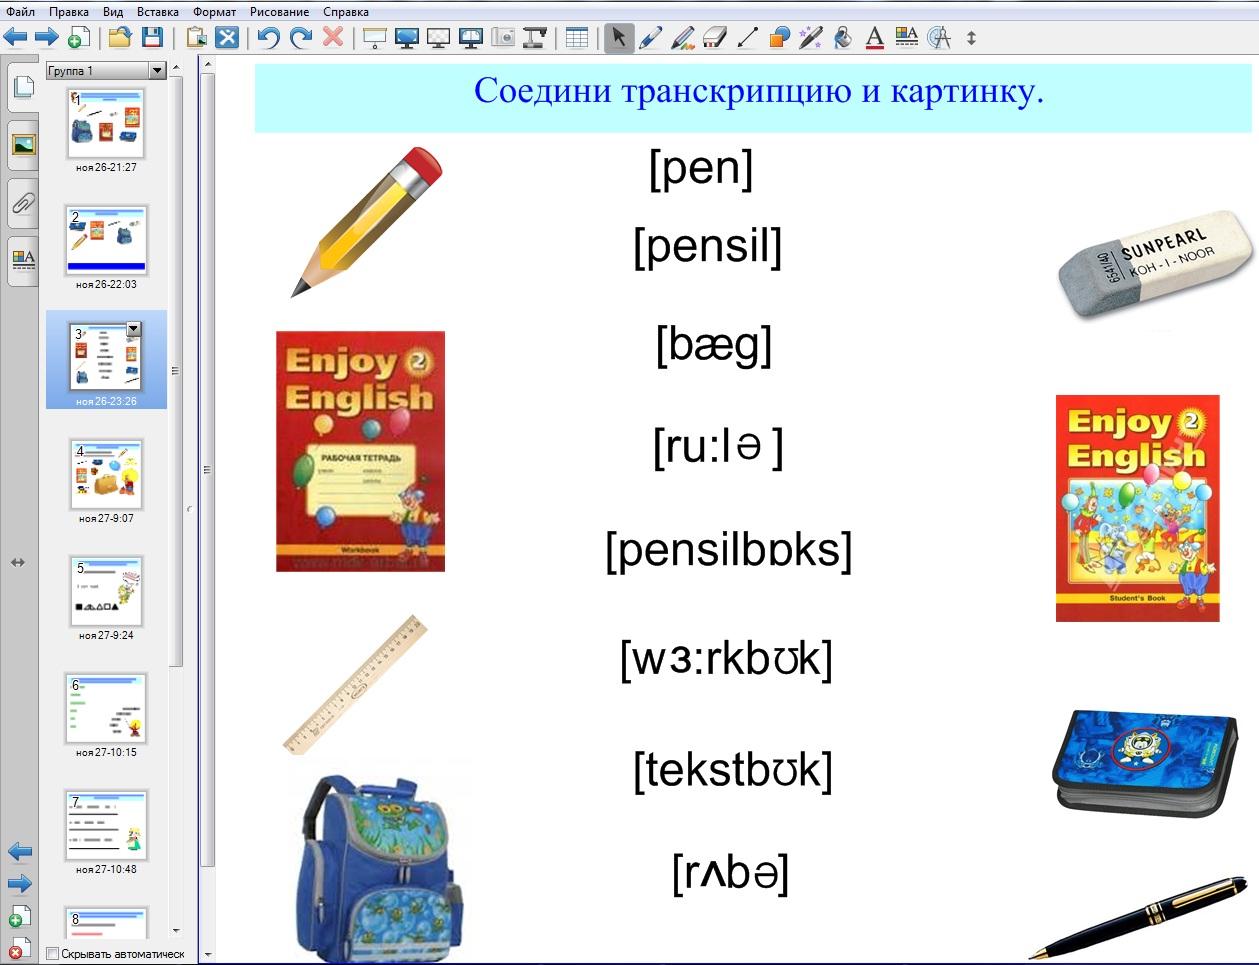Select the wooden ruler picture
This screenshot has width=1259, height=965.
click(356, 684)
